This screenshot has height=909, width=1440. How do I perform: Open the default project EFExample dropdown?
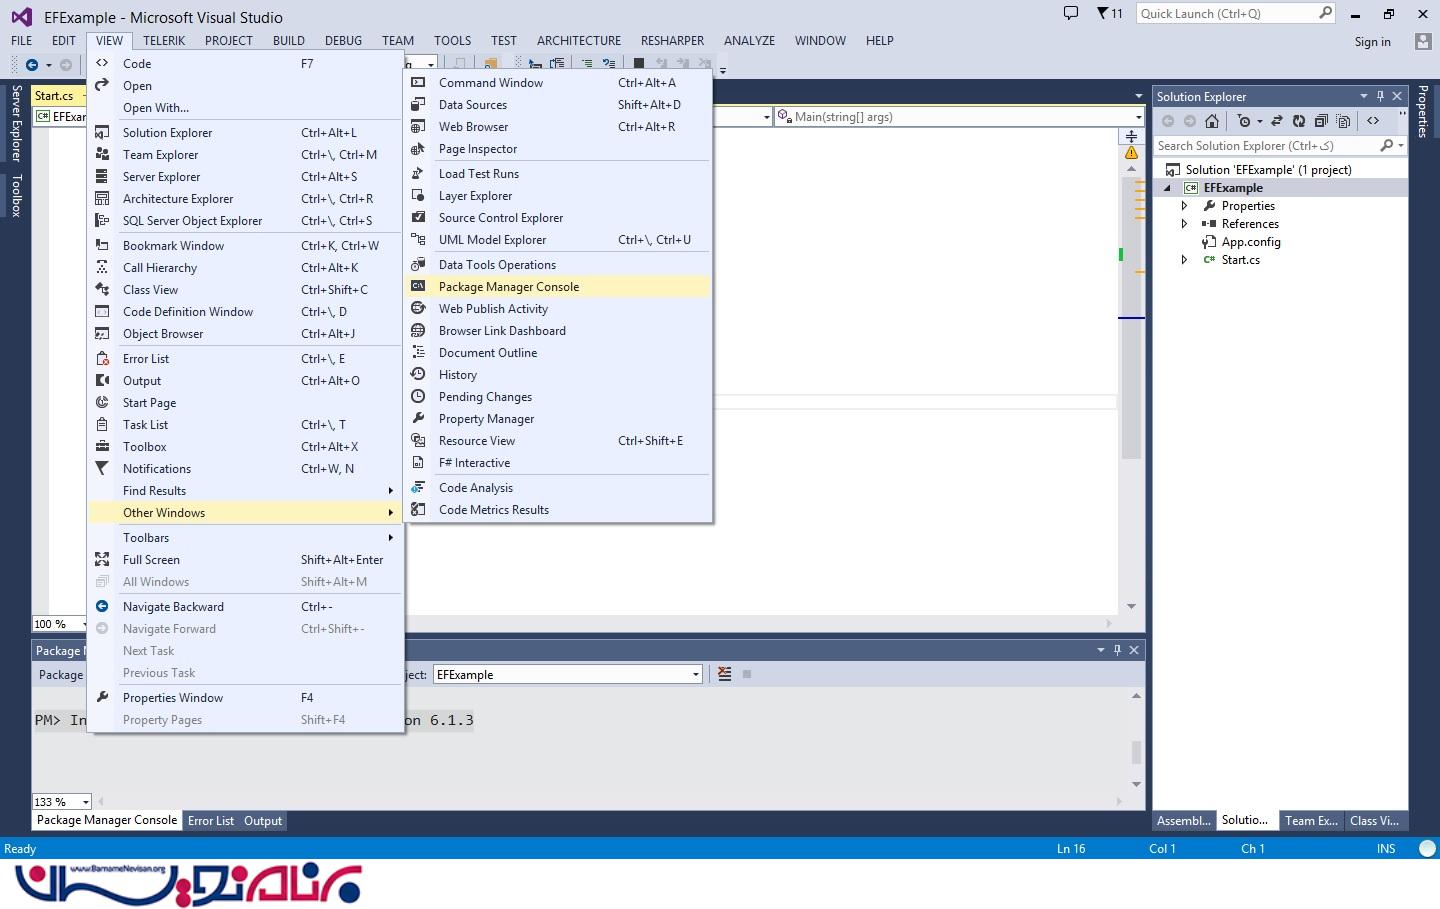tap(696, 675)
